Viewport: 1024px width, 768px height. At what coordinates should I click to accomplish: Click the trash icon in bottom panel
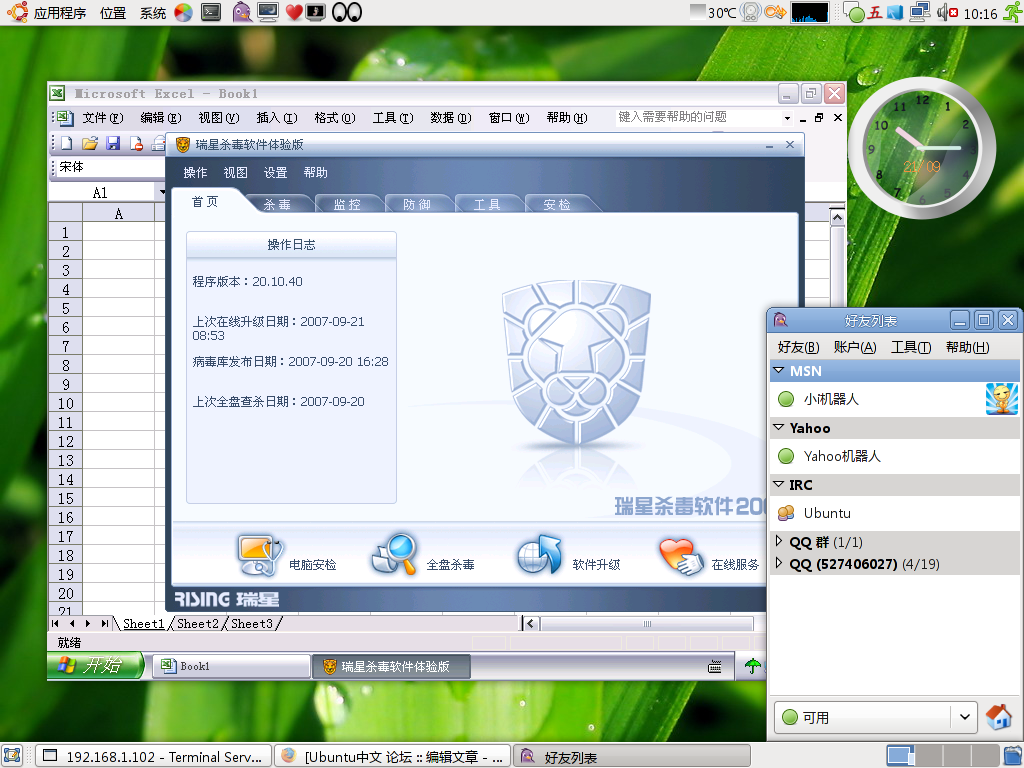[1012, 756]
